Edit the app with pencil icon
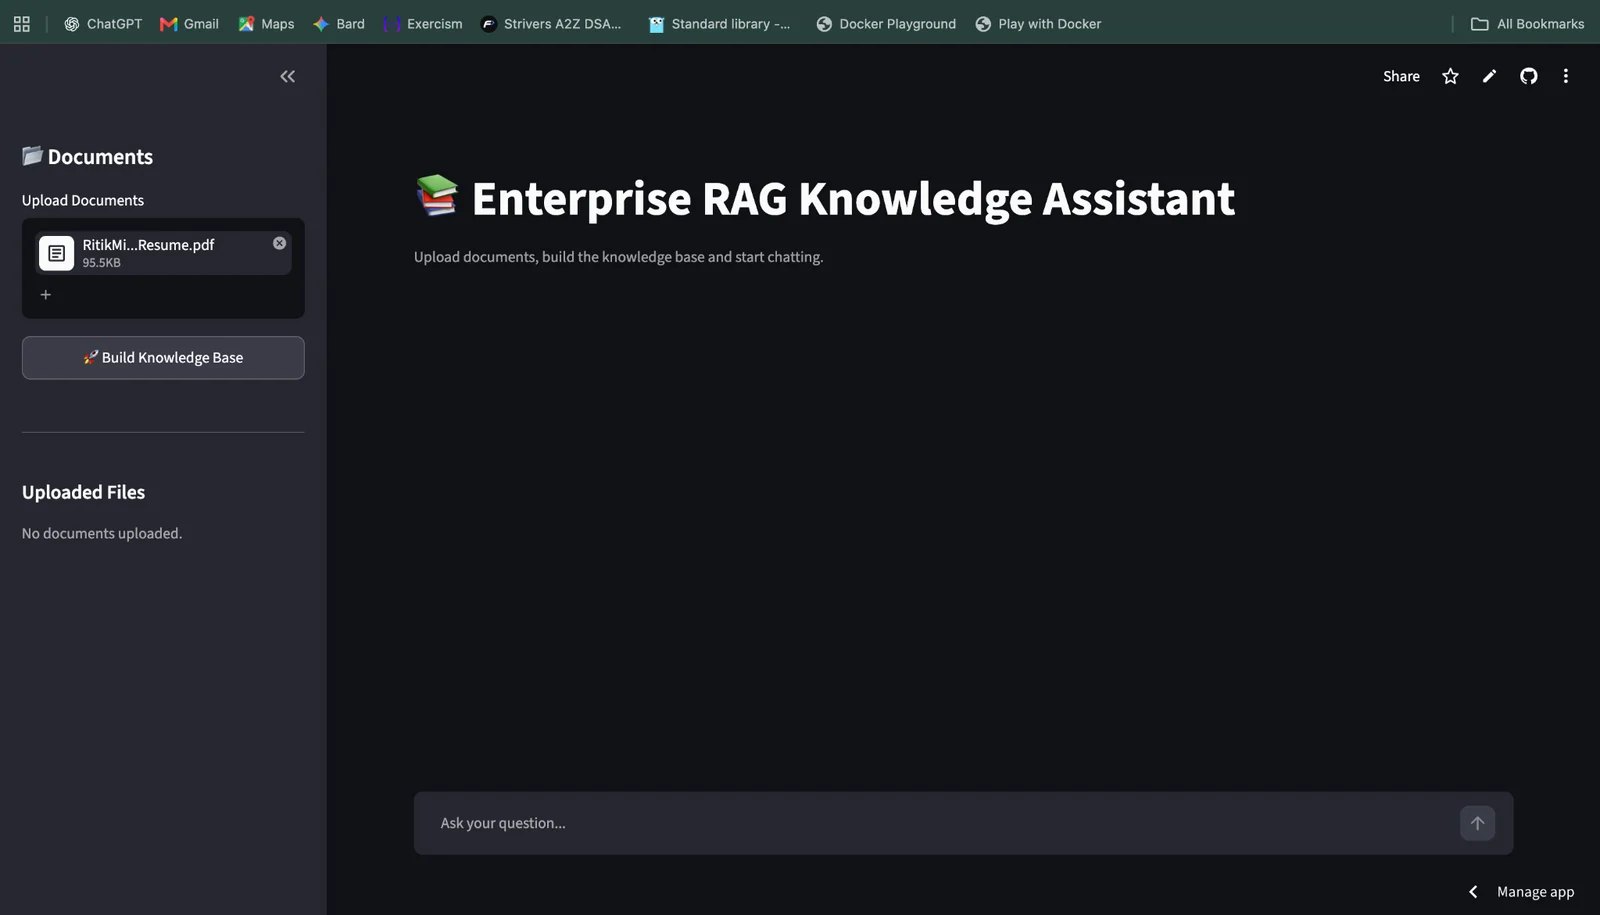The image size is (1600, 915). (1489, 76)
